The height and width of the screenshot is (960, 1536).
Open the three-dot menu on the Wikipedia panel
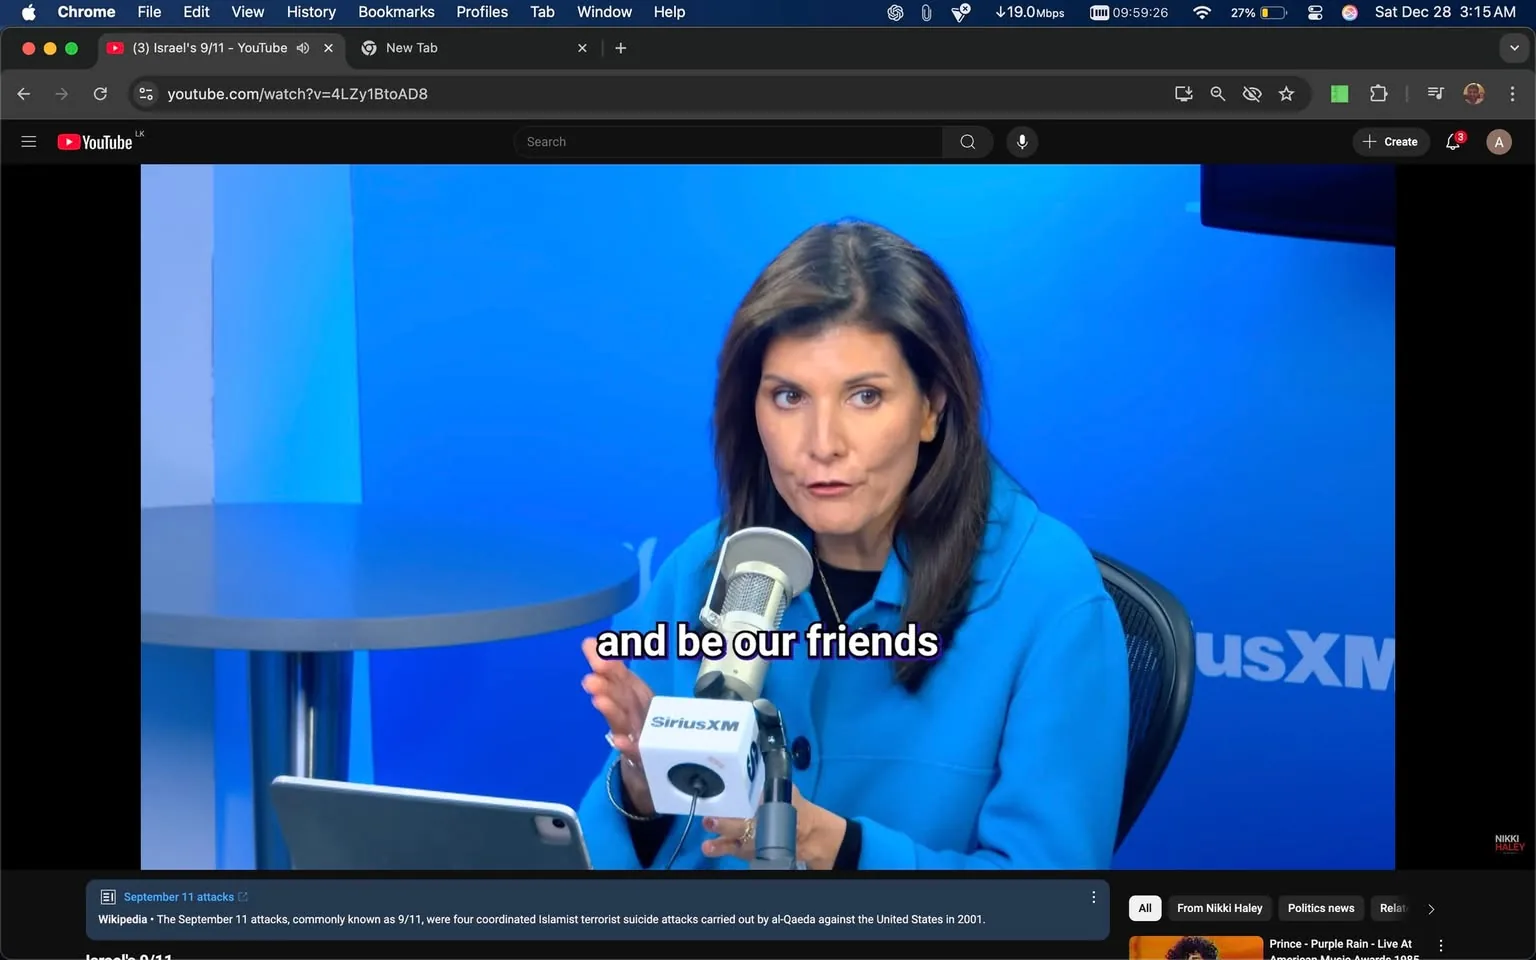pyautogui.click(x=1093, y=897)
